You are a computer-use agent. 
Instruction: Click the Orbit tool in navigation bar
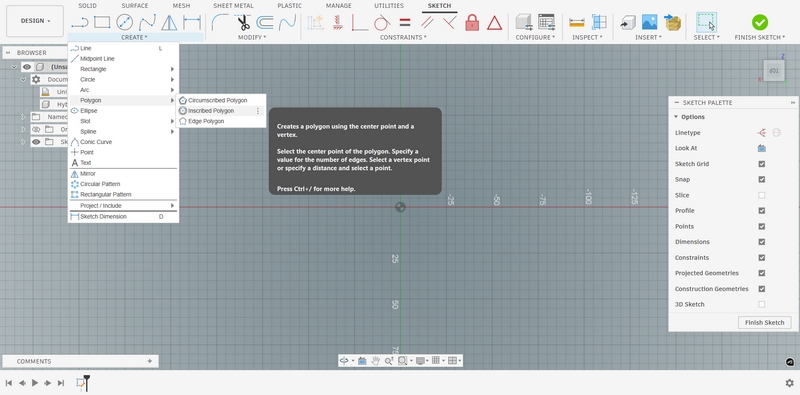coord(344,361)
